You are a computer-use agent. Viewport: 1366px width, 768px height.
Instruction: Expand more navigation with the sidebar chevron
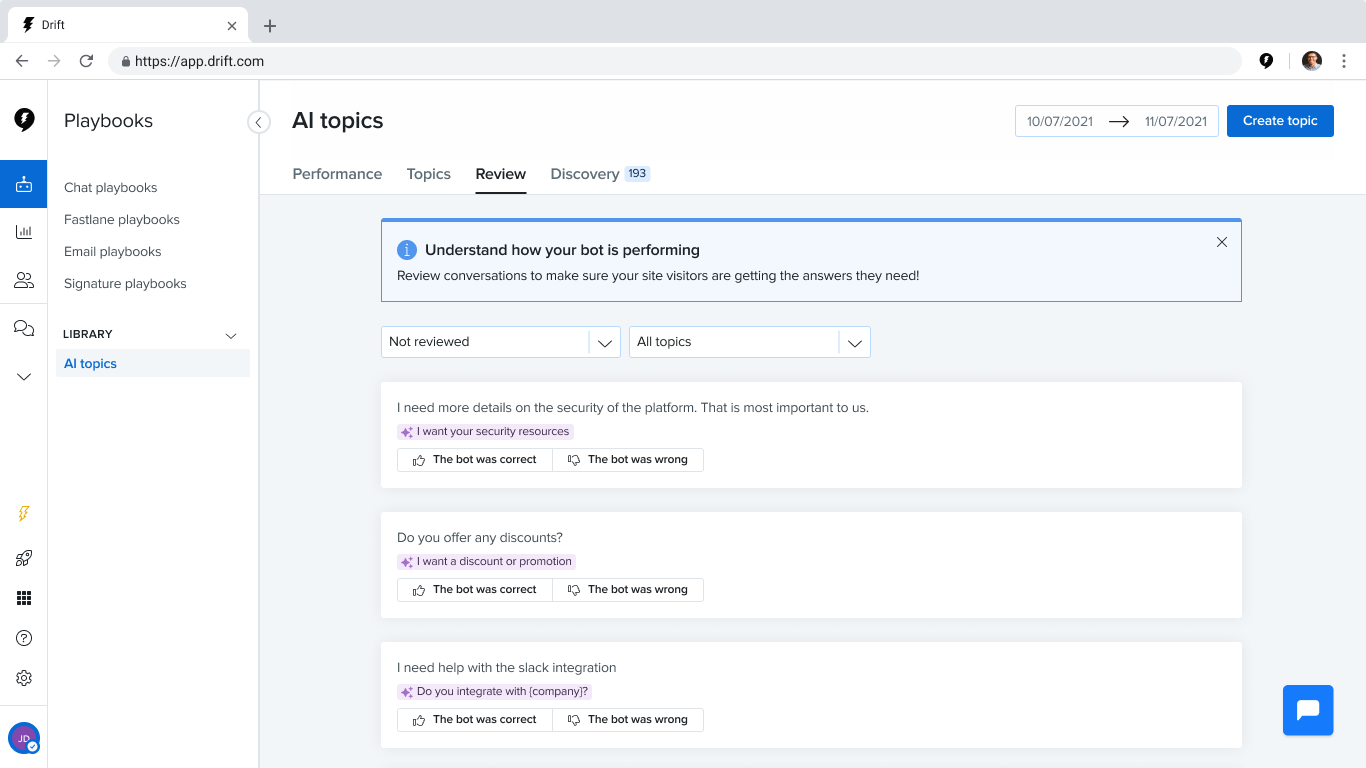pos(24,377)
